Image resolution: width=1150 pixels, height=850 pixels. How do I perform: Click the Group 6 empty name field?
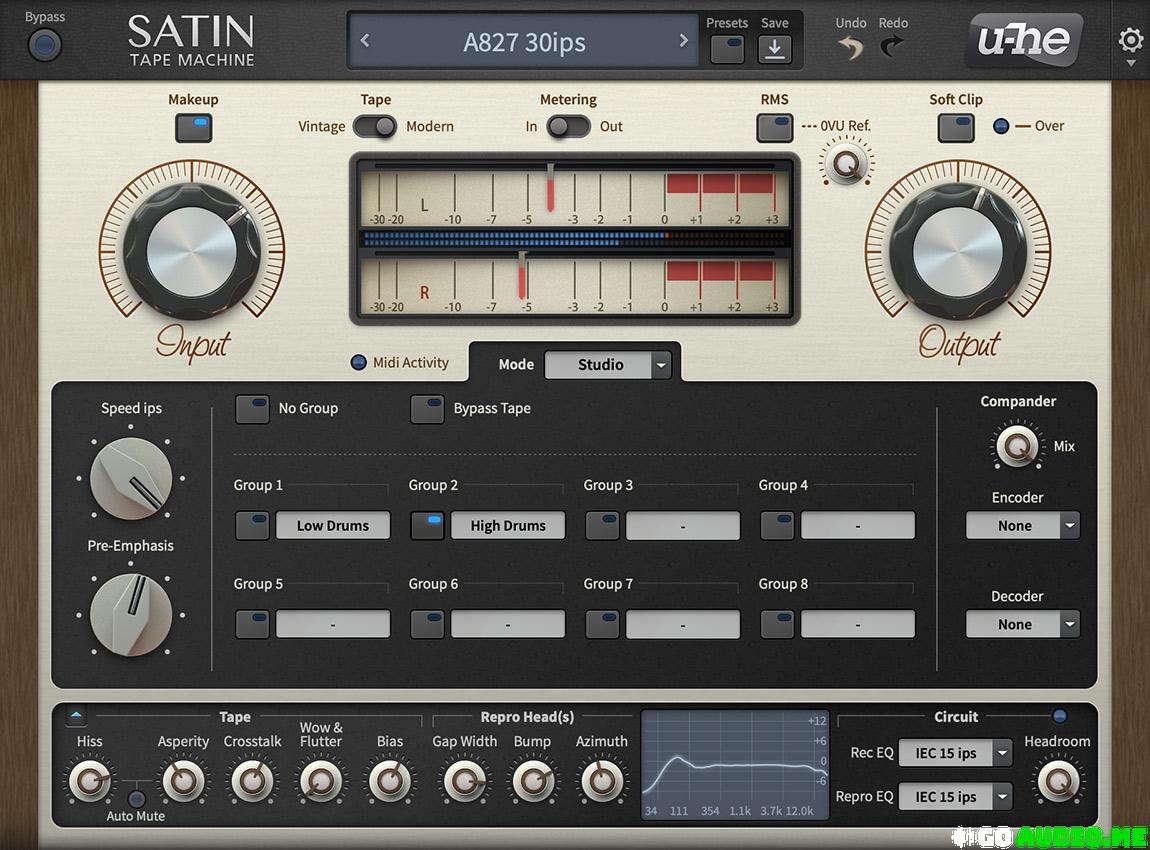point(508,624)
